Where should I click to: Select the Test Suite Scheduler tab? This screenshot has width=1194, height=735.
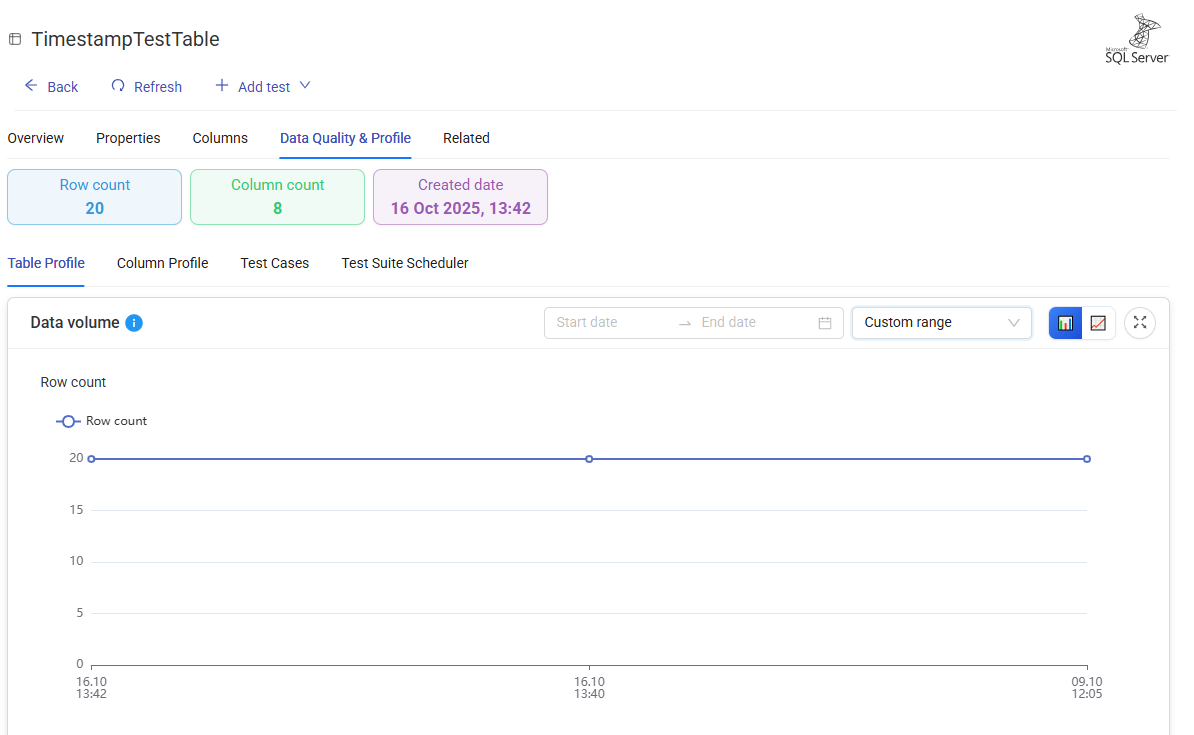(x=405, y=263)
